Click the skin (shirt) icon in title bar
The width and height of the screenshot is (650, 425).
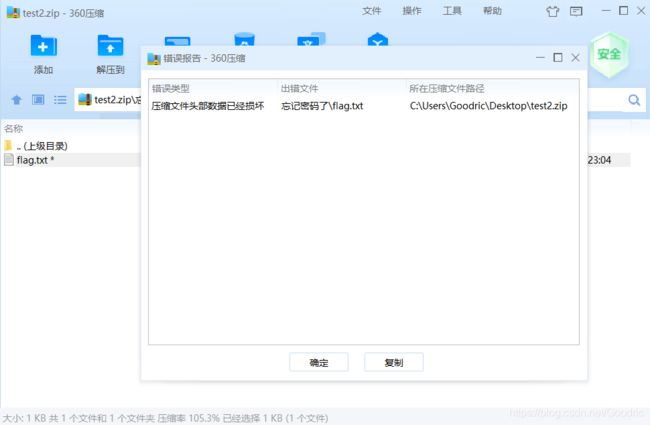[x=552, y=11]
